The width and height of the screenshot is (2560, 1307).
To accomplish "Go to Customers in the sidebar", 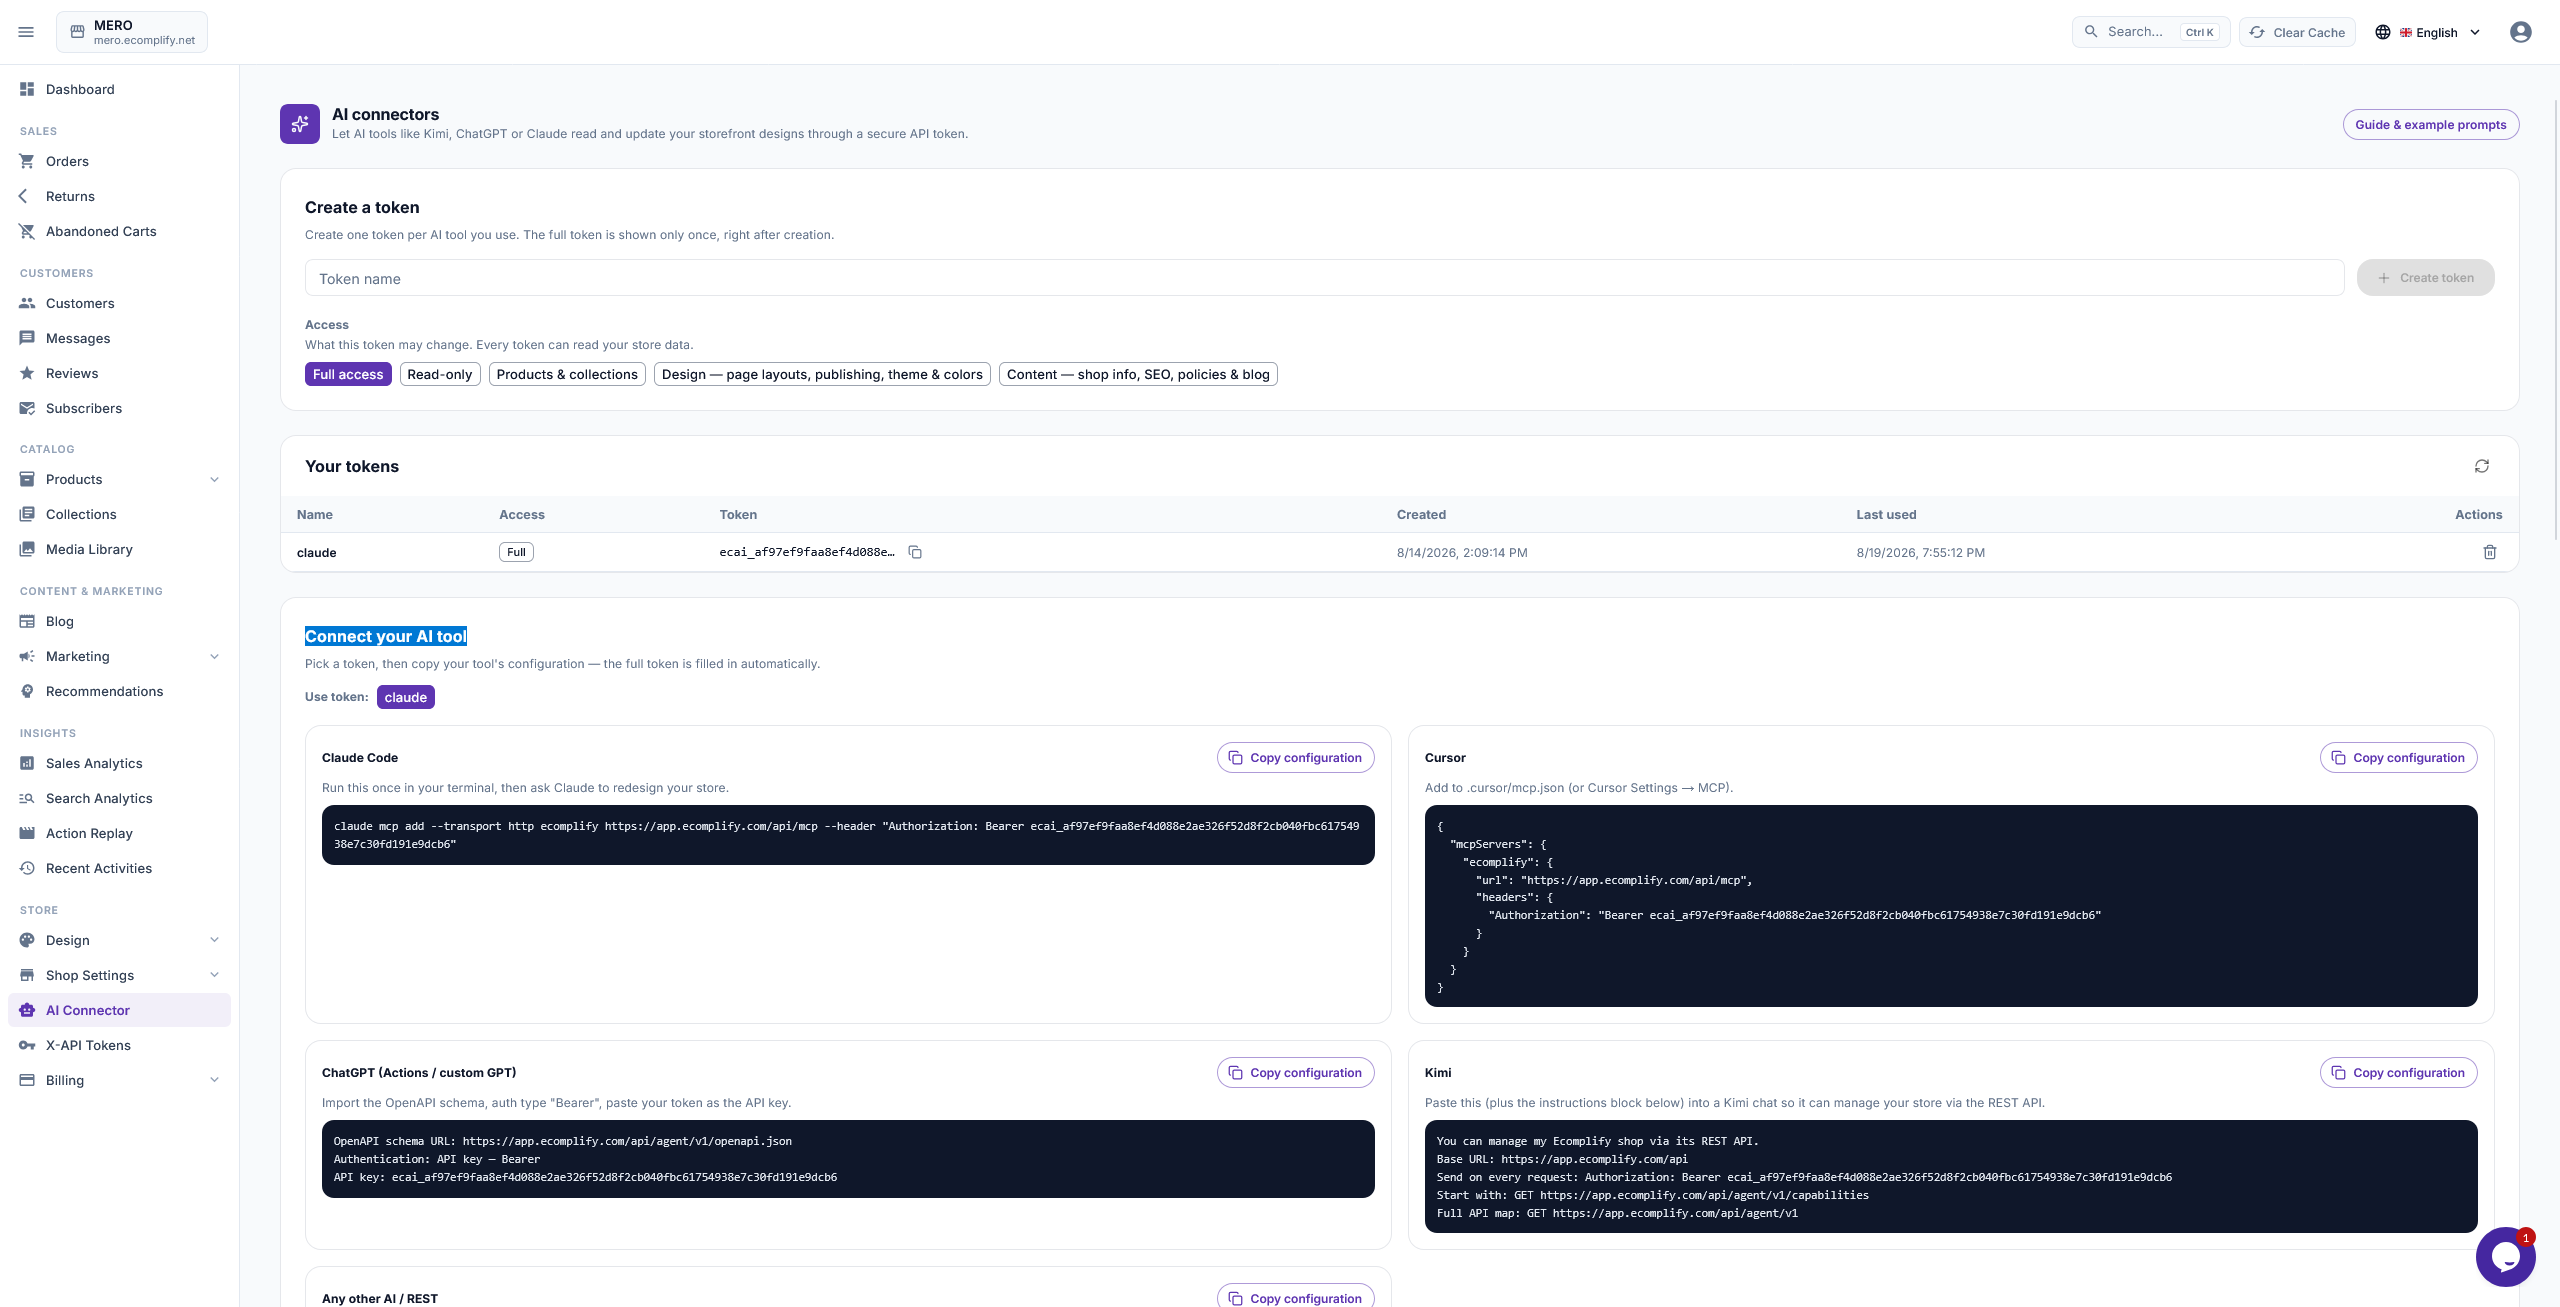I will click(x=119, y=303).
